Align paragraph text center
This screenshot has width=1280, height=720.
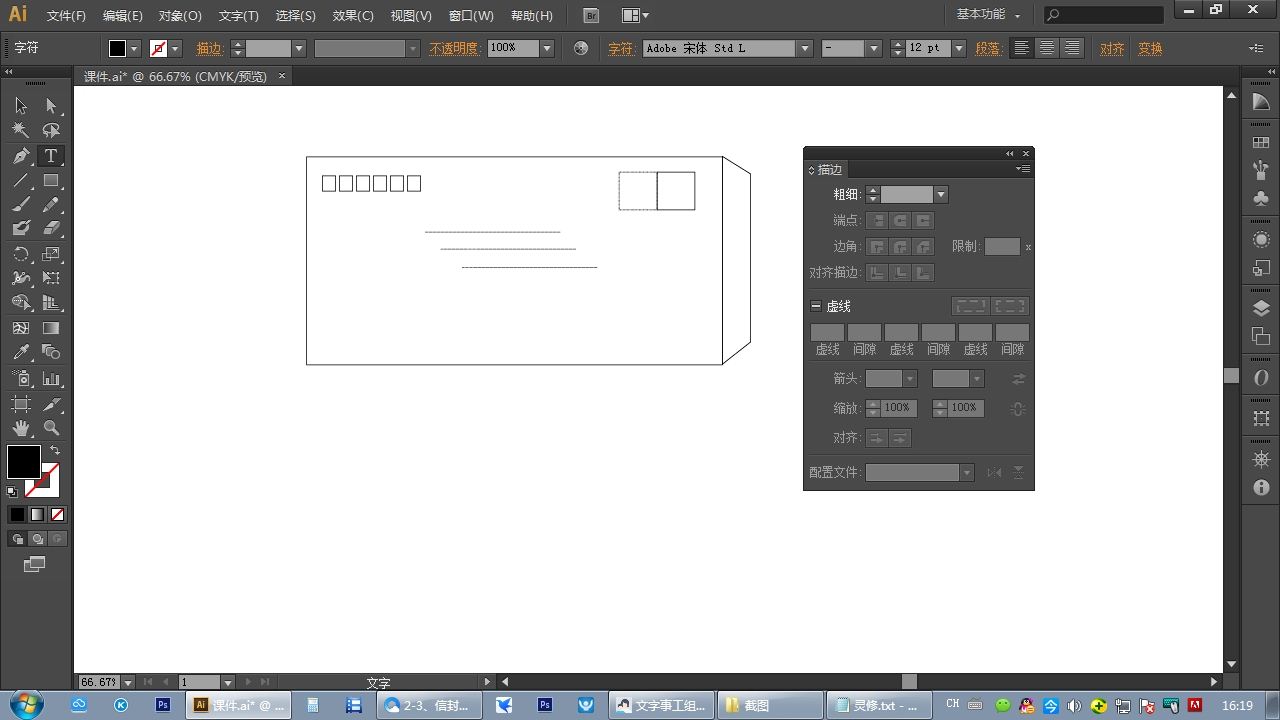(1046, 48)
